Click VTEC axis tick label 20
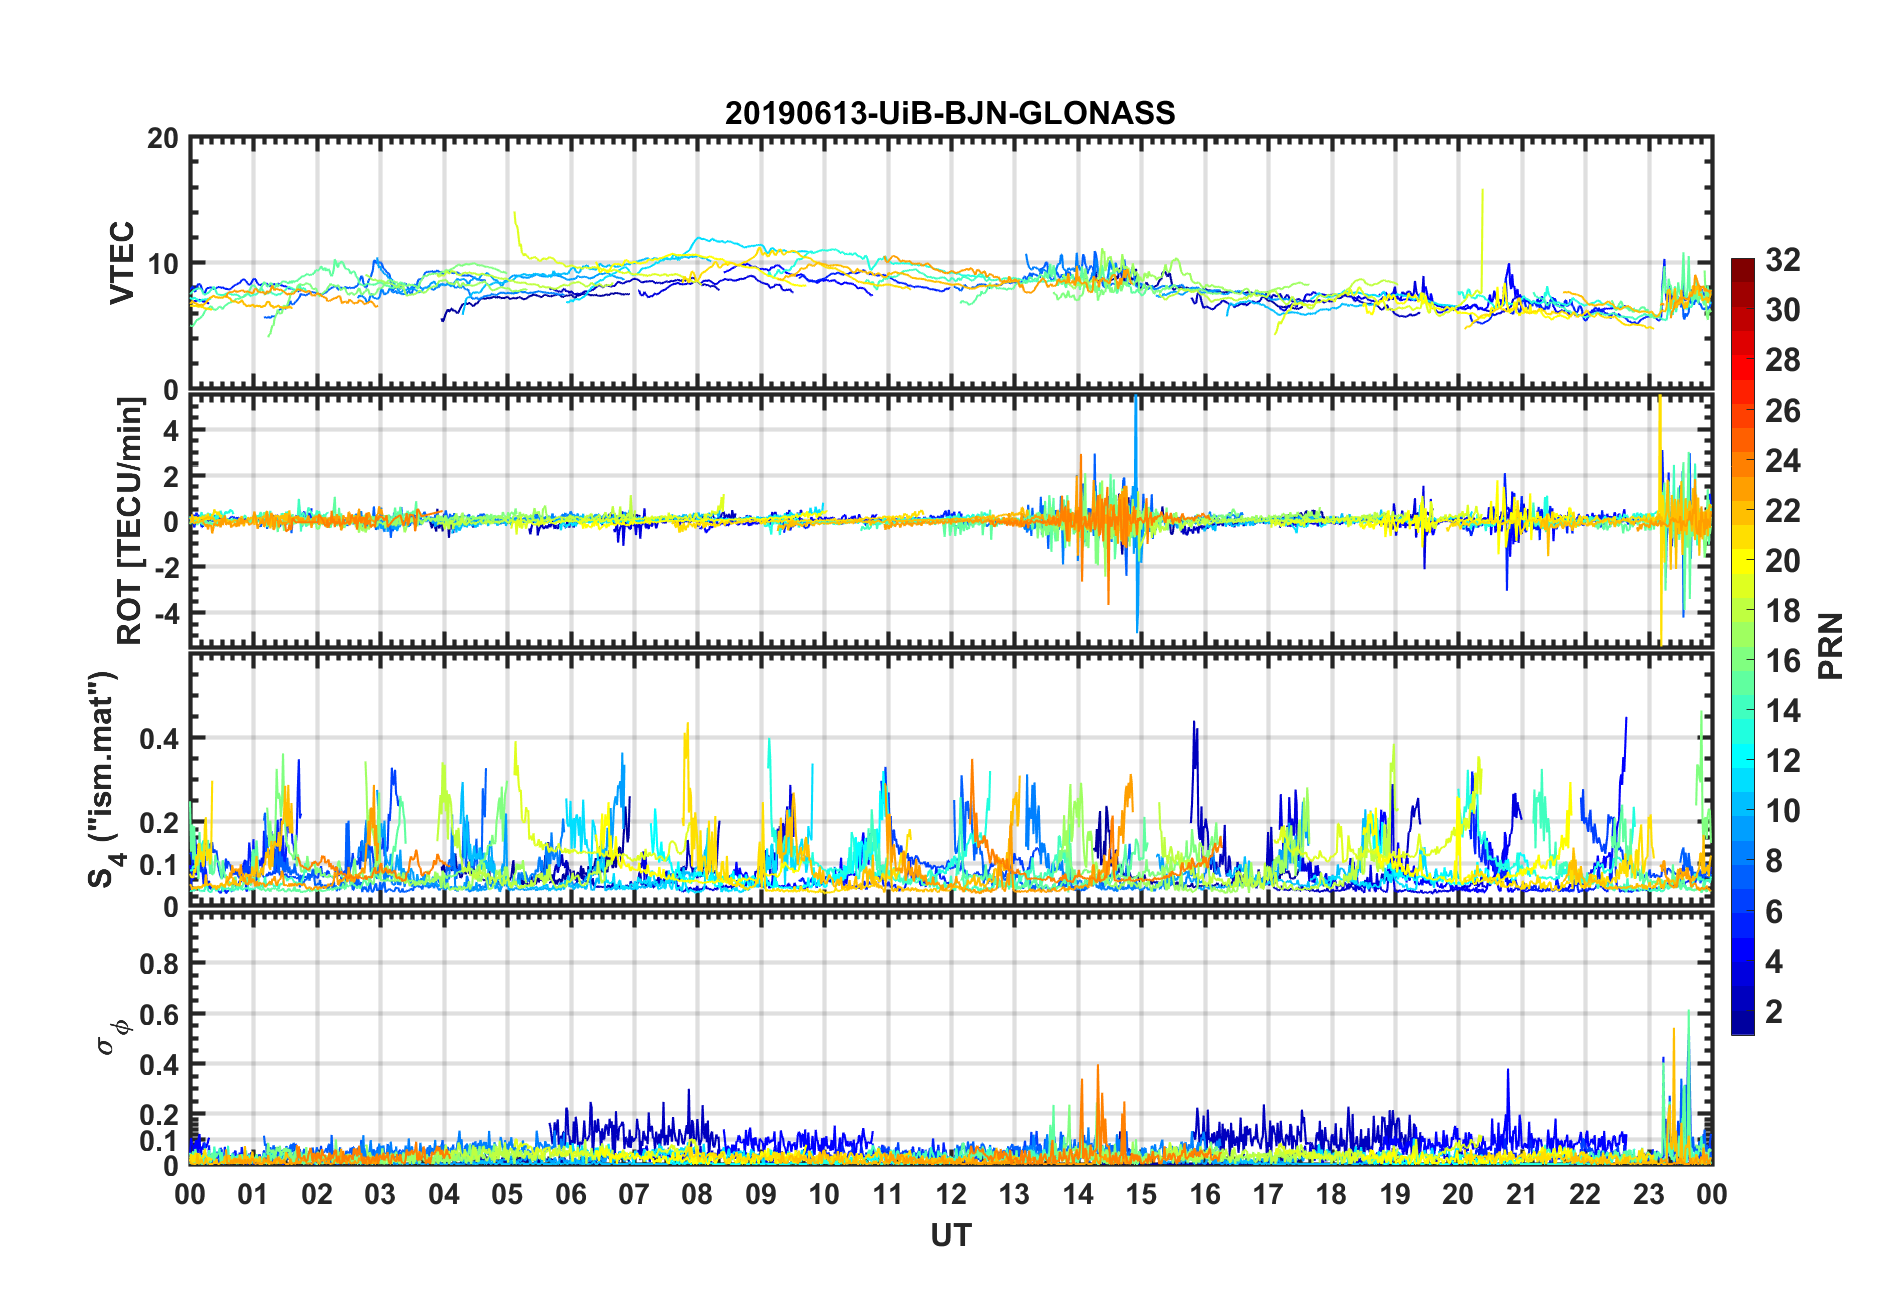 pyautogui.click(x=162, y=139)
